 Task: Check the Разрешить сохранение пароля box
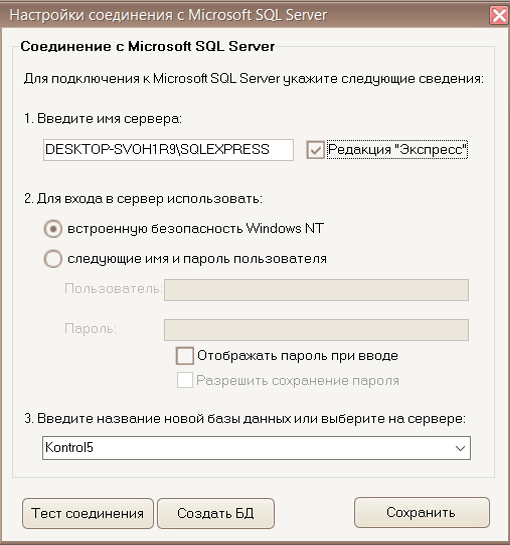pyautogui.click(x=185, y=380)
